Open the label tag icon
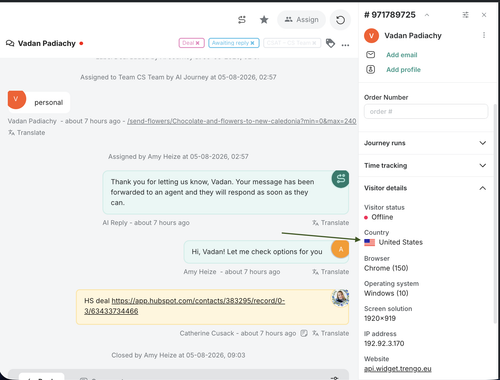Viewport: 500px width, 380px height. tap(330, 43)
